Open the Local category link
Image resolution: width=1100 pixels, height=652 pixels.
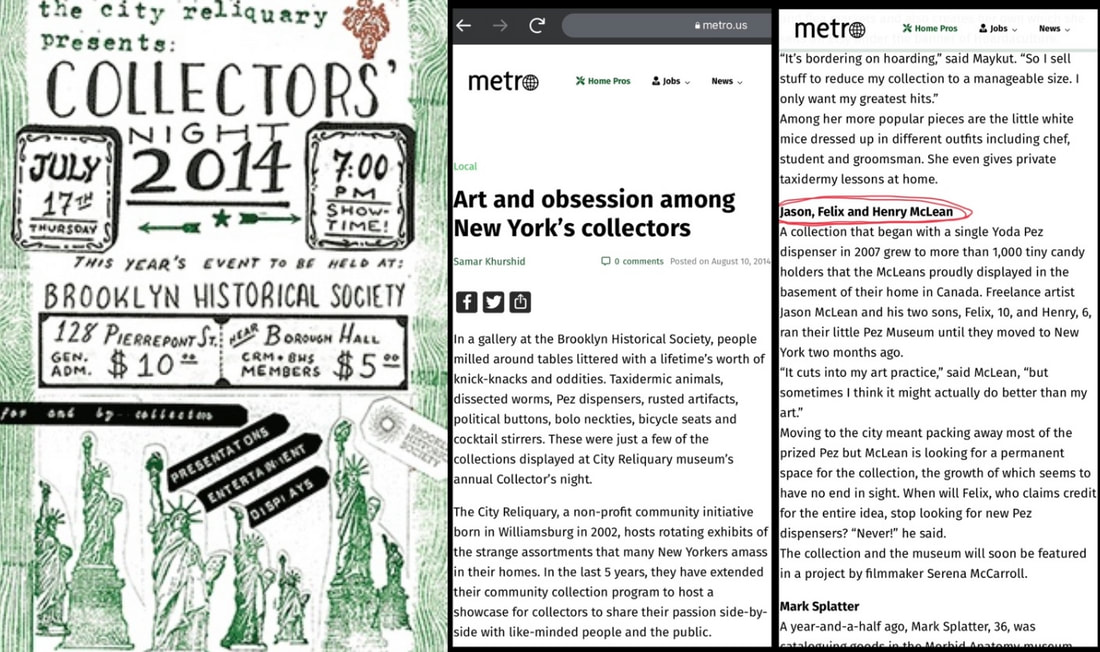point(465,166)
